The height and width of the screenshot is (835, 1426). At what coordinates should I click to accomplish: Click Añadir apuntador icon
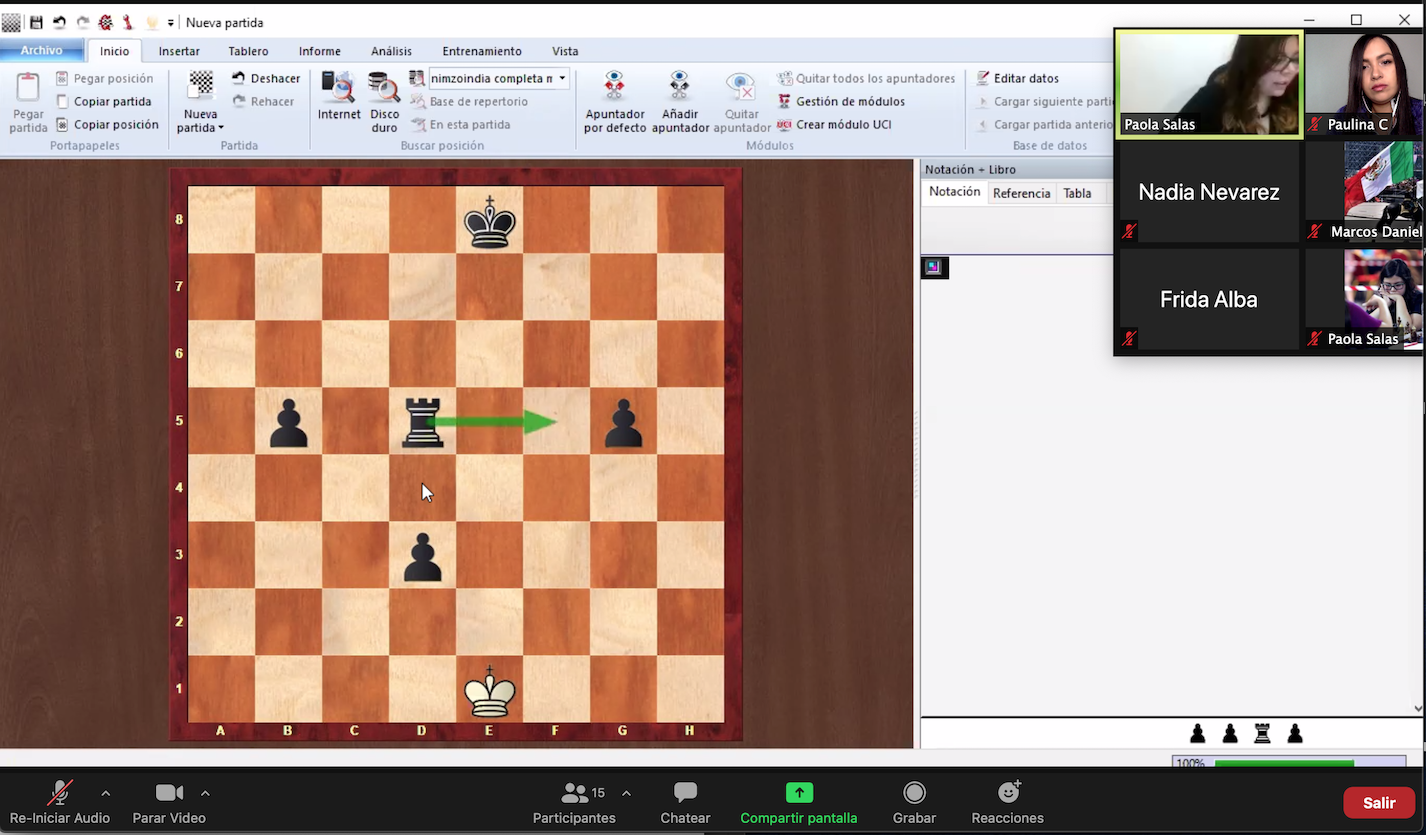click(680, 88)
